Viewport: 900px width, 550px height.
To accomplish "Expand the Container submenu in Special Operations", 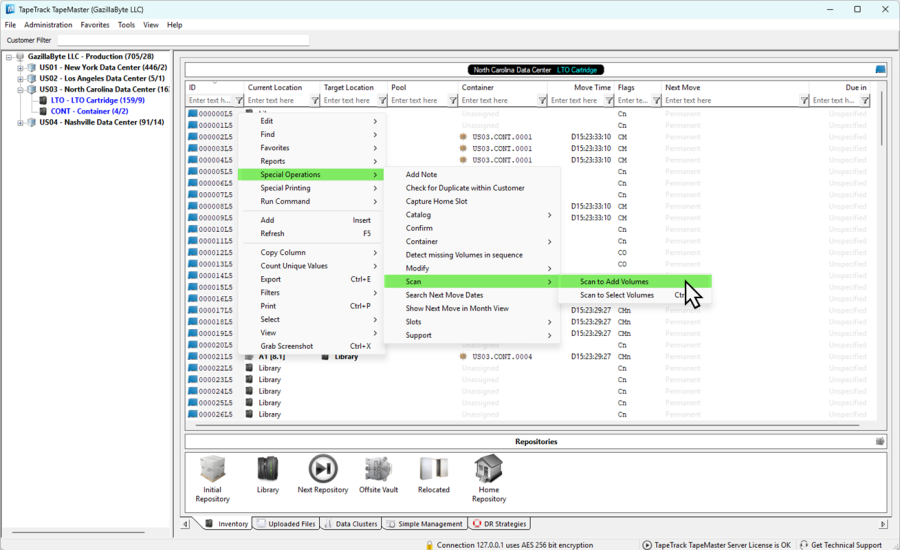I will [x=549, y=242].
